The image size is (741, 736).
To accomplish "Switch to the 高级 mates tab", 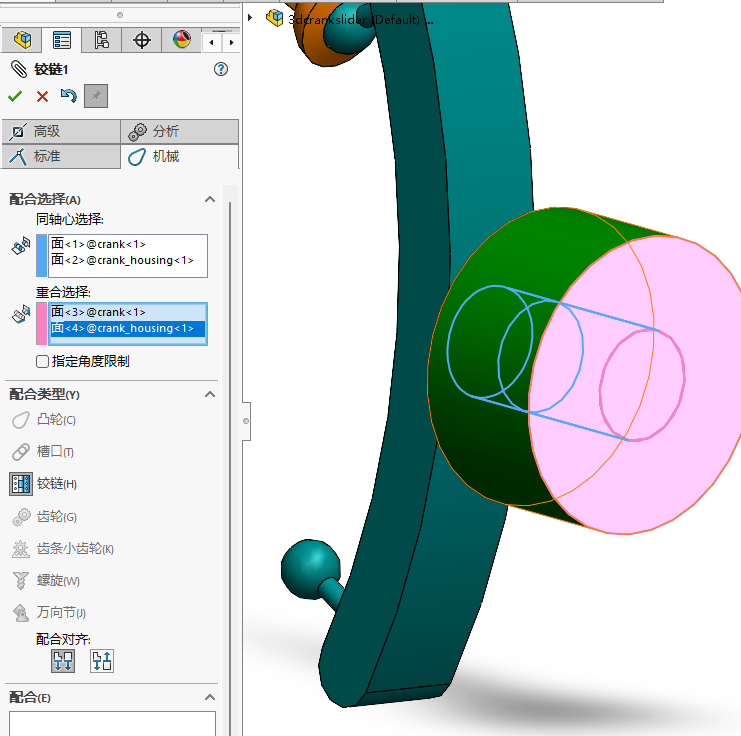I will pos(60,131).
